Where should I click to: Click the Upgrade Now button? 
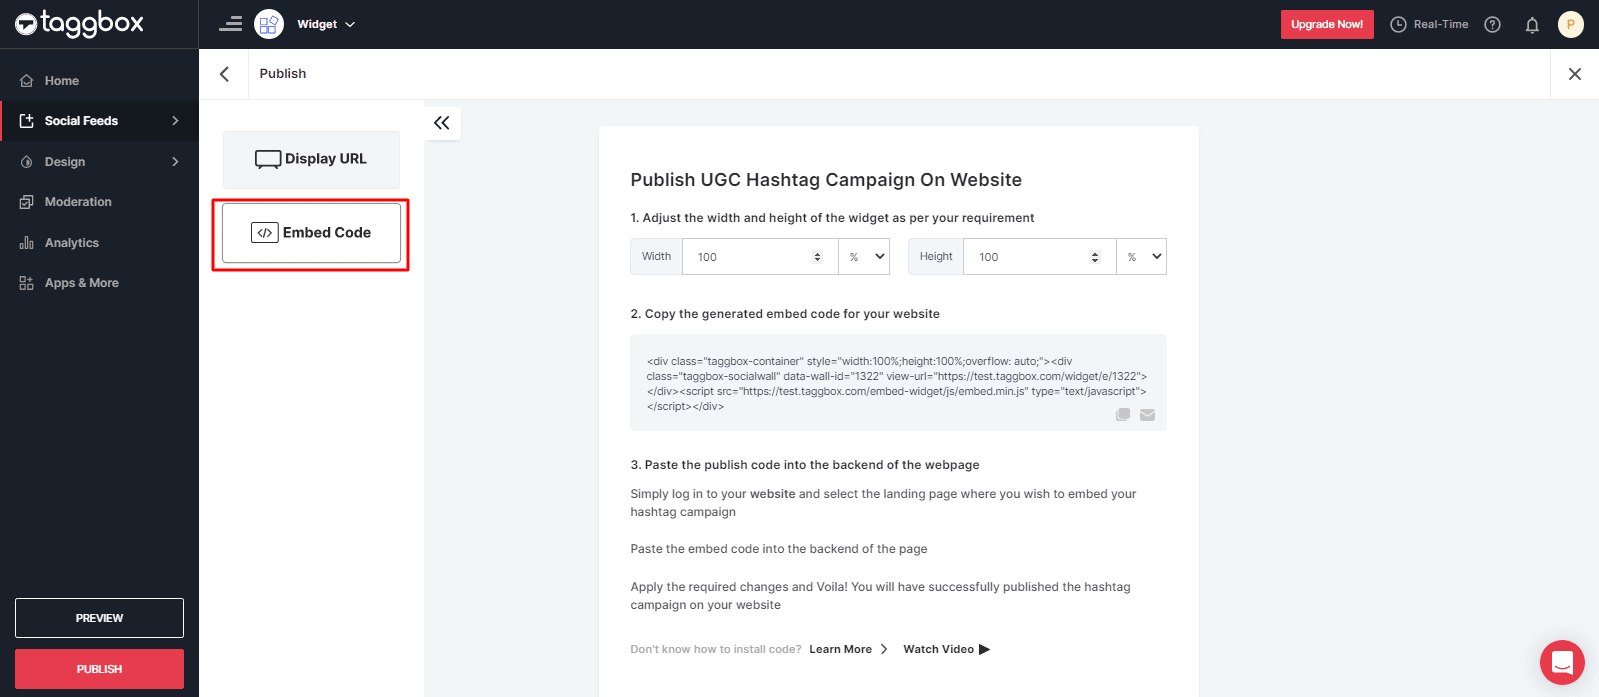click(x=1326, y=24)
